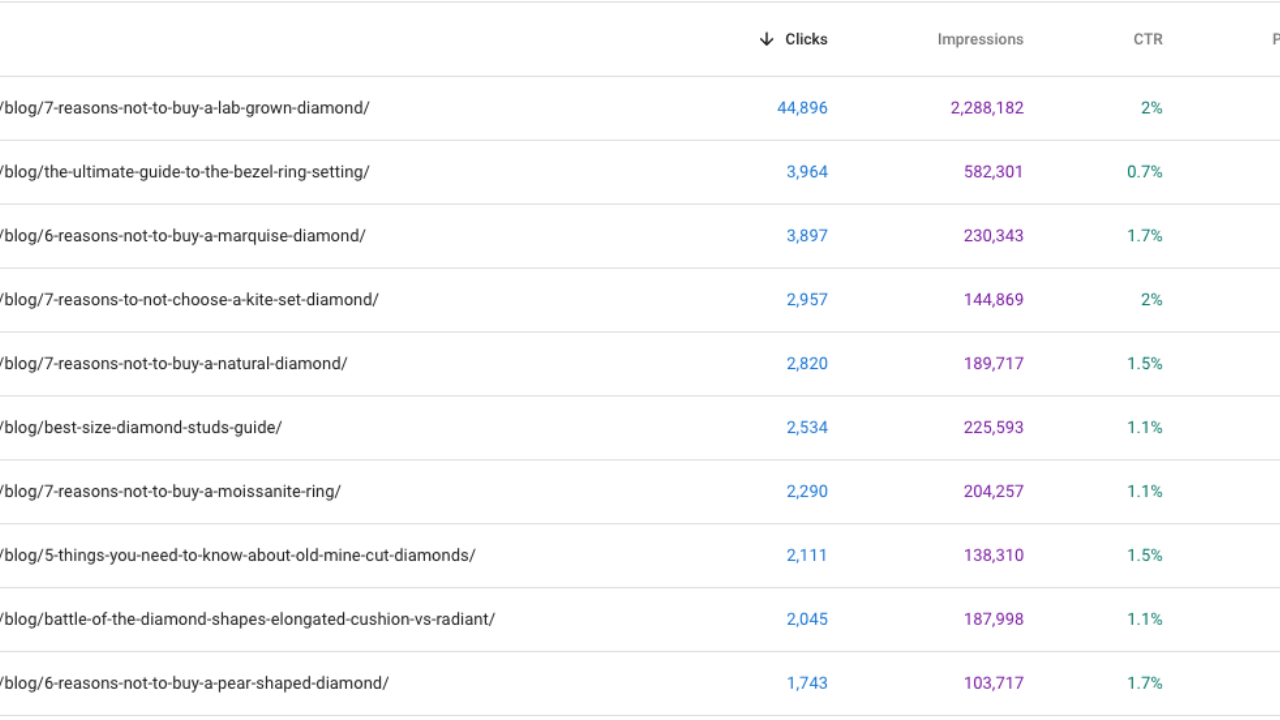Click the 2,534 clicks value

pos(807,428)
